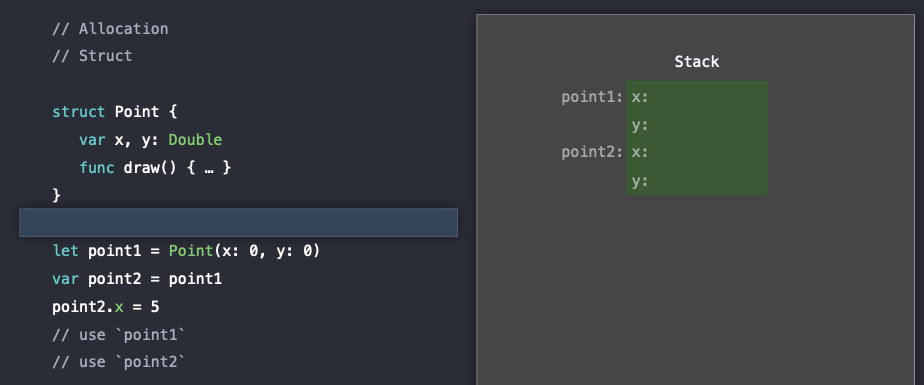Click the Point struct name declaration
This screenshot has width=924, height=385.
click(x=137, y=112)
